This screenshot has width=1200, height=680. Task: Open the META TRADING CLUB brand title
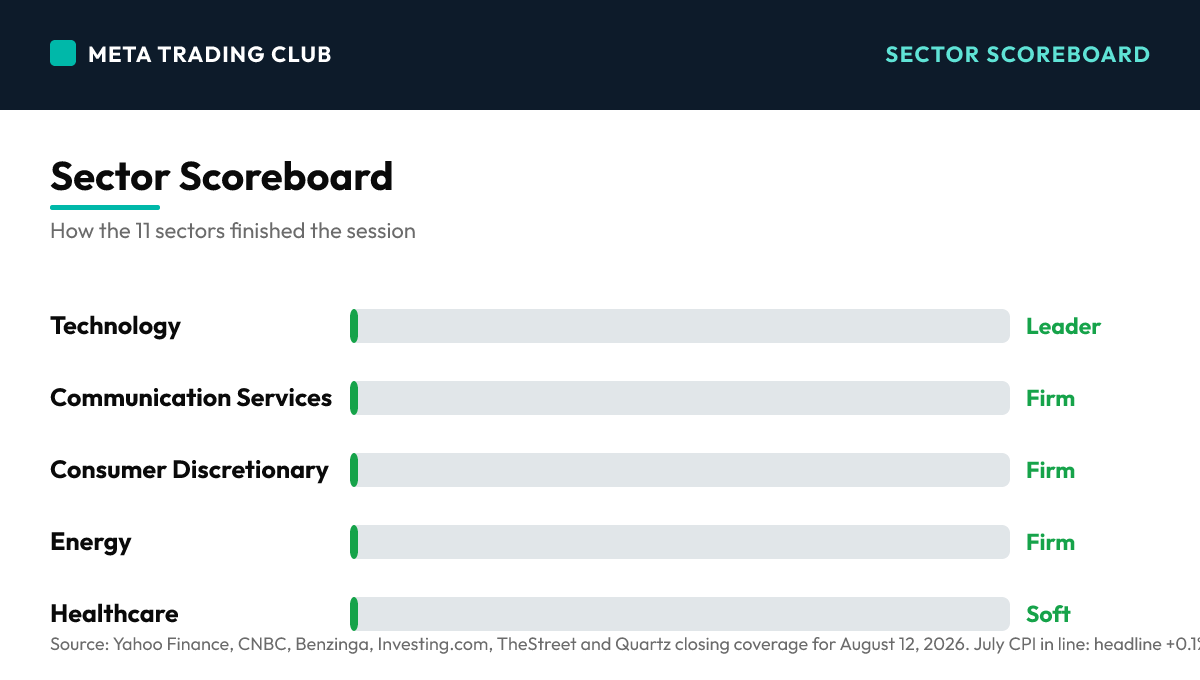click(210, 54)
